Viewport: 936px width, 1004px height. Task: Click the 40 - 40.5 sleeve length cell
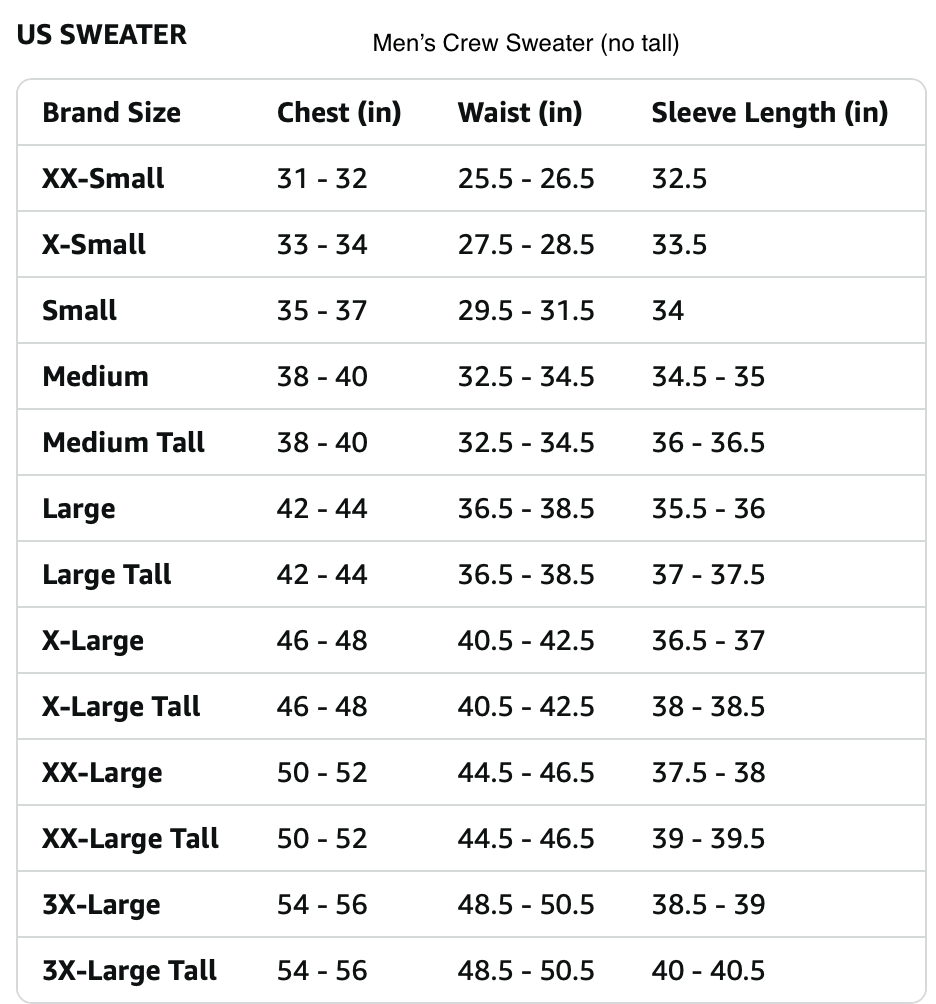tap(708, 971)
